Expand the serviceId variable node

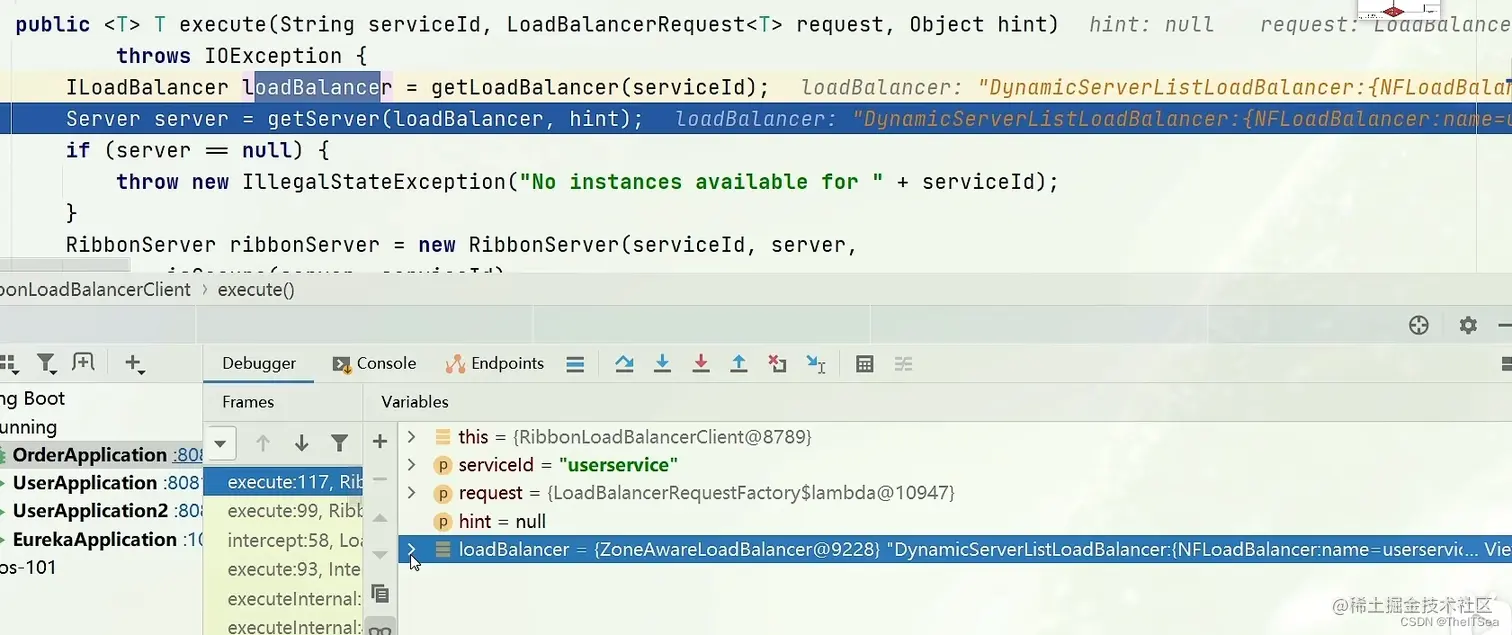tap(411, 465)
